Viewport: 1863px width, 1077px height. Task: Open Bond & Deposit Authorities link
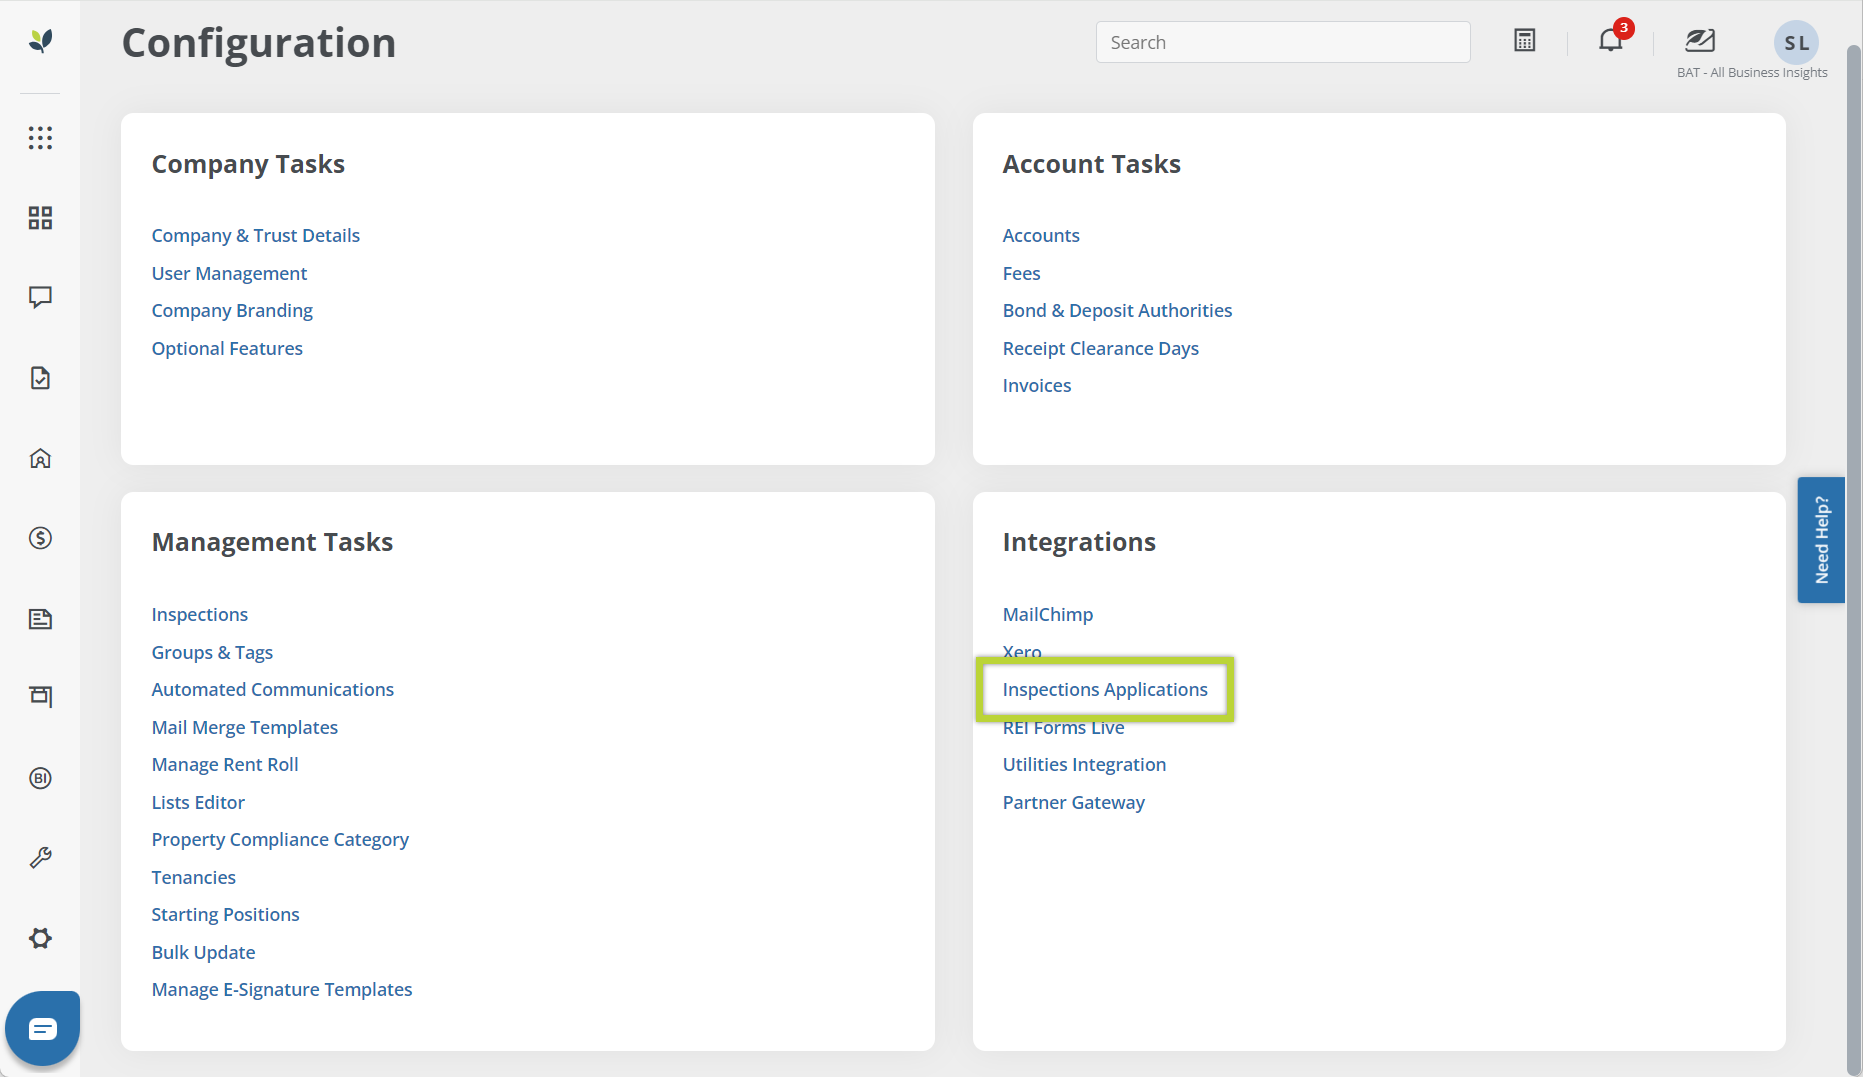click(1117, 311)
